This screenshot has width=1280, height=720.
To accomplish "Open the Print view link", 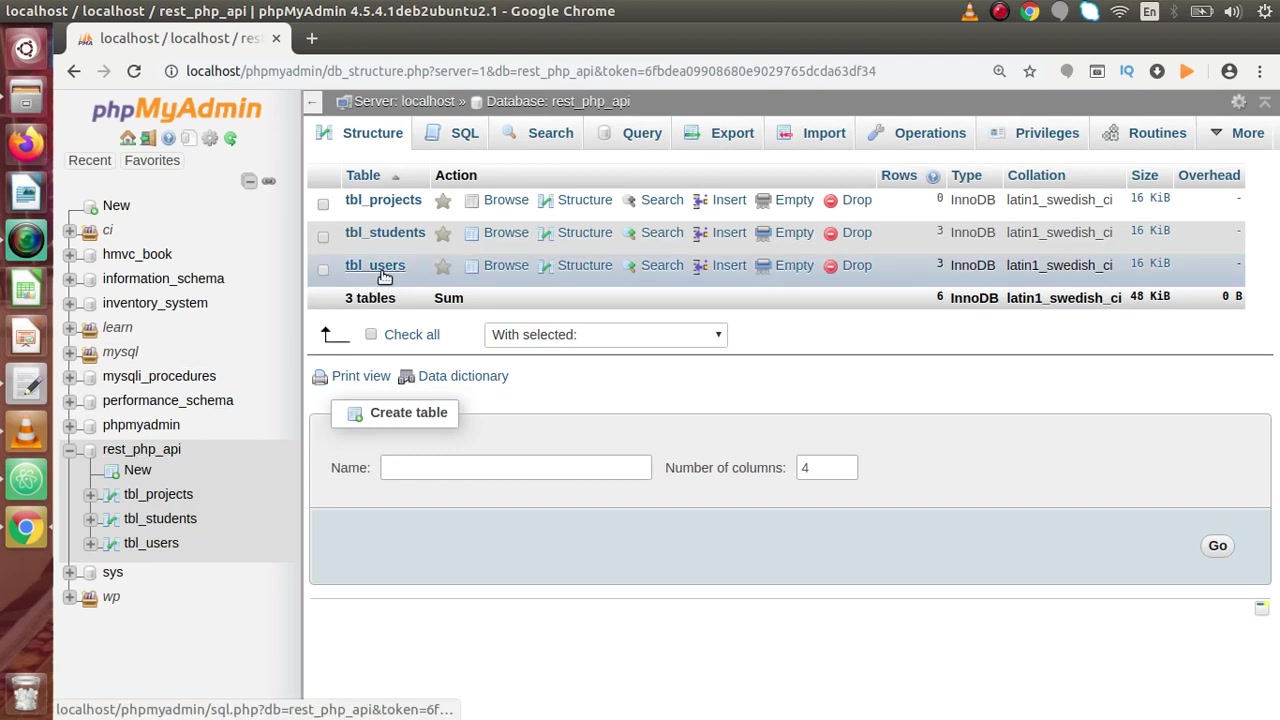I will pos(351,376).
